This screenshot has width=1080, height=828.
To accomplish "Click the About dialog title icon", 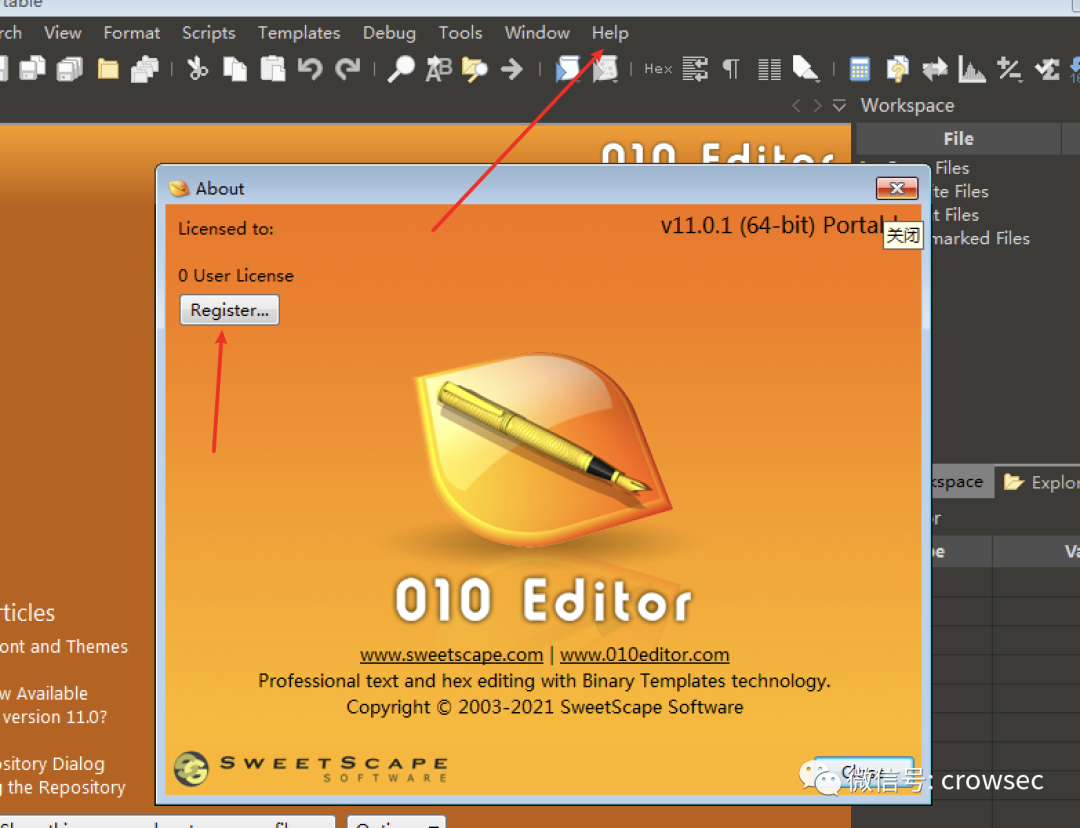I will (179, 188).
